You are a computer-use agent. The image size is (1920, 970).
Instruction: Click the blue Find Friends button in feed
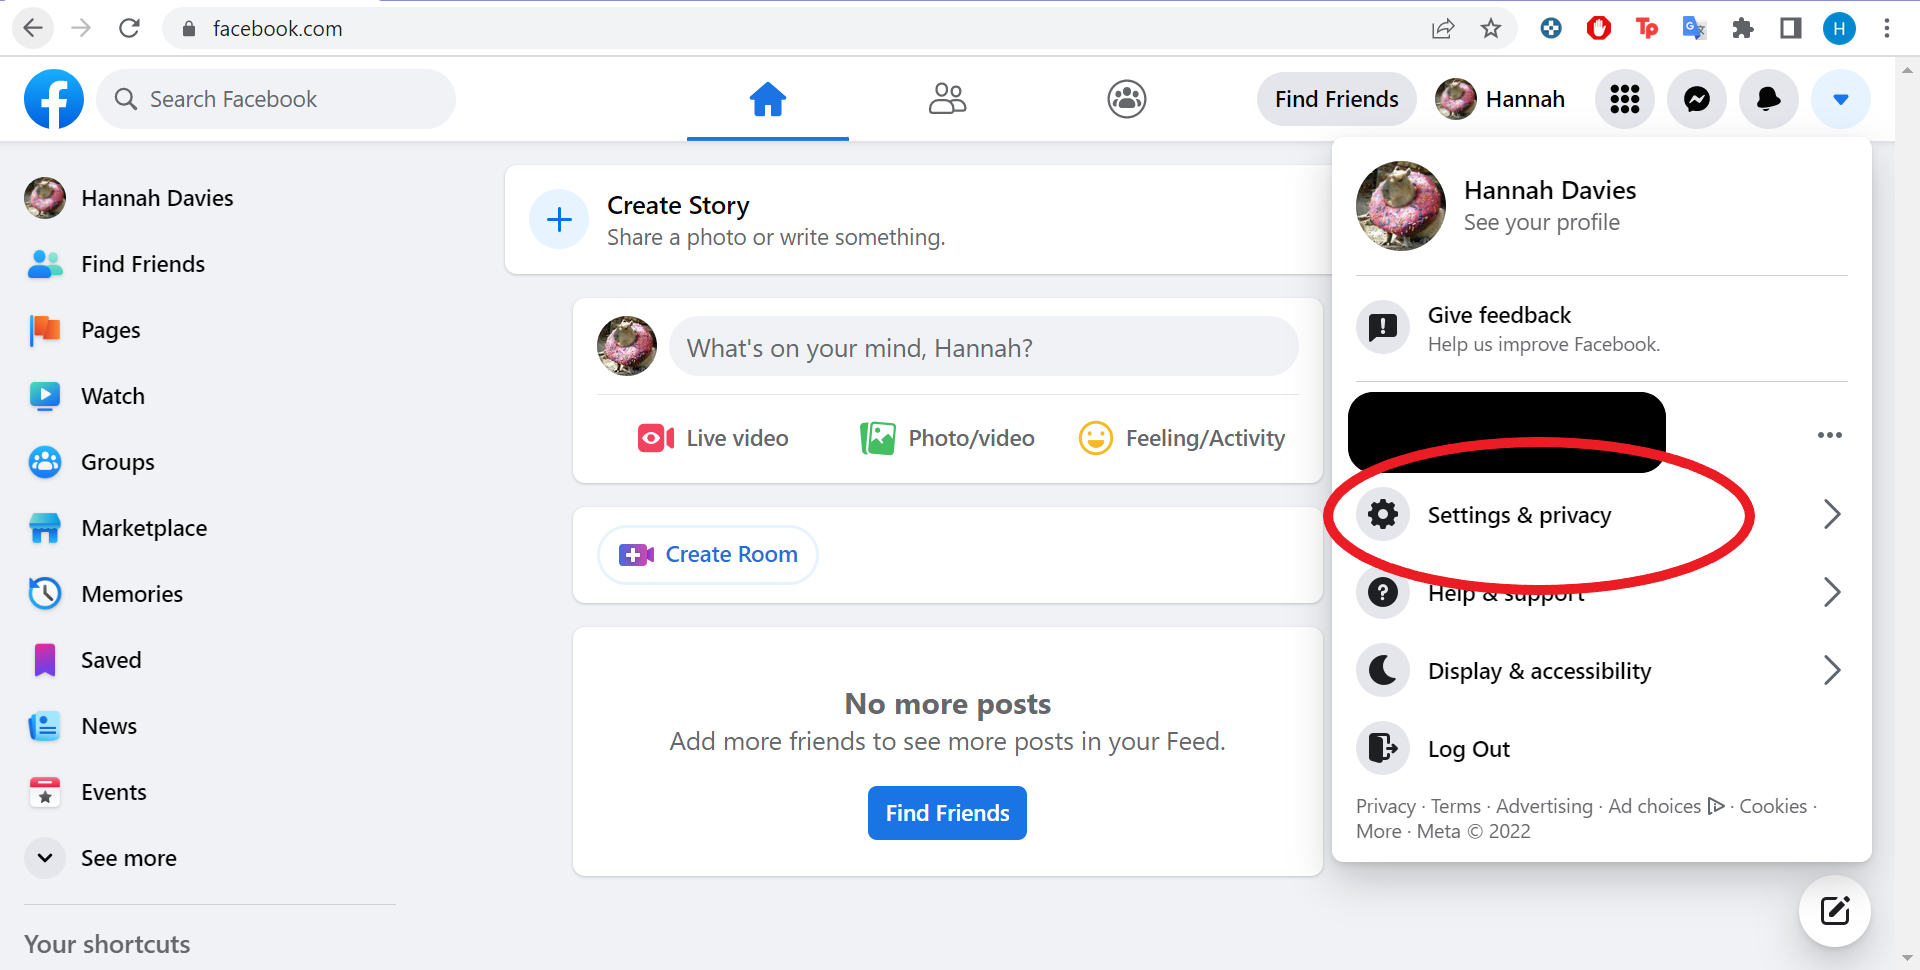pos(947,813)
